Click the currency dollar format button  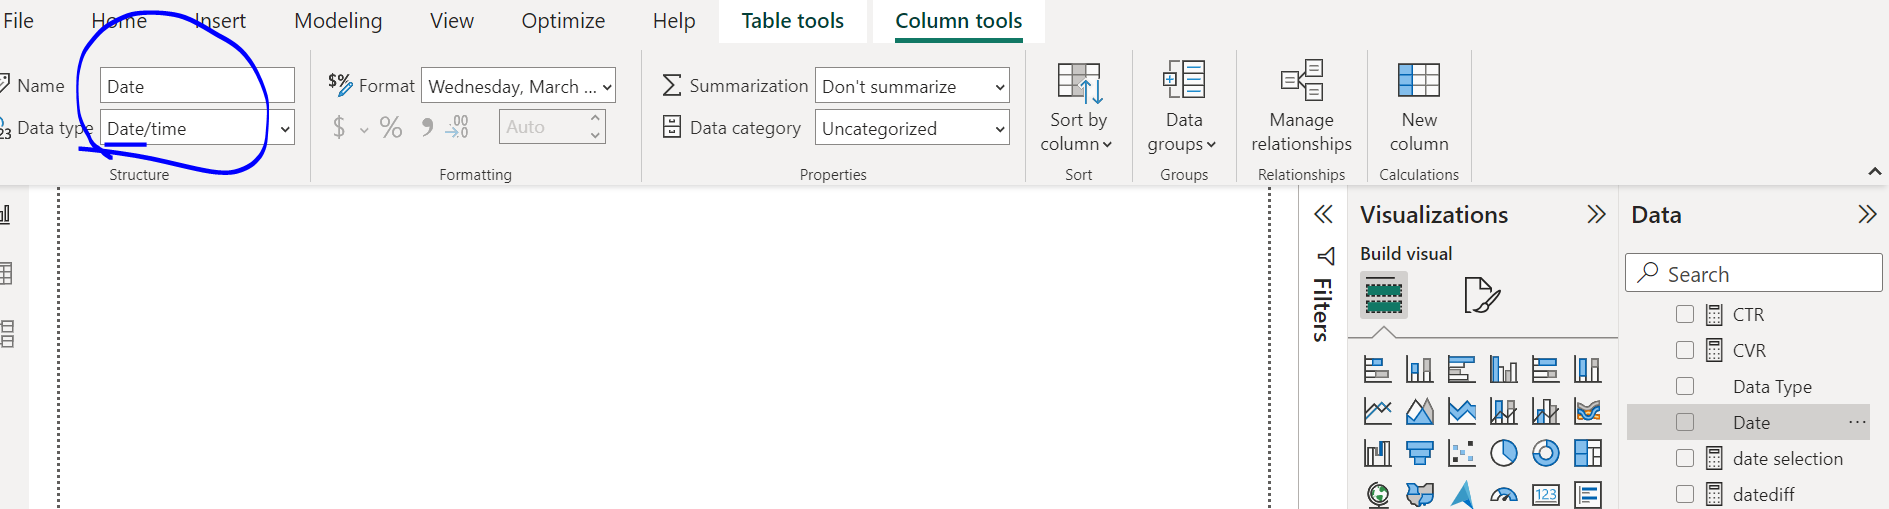tap(339, 127)
